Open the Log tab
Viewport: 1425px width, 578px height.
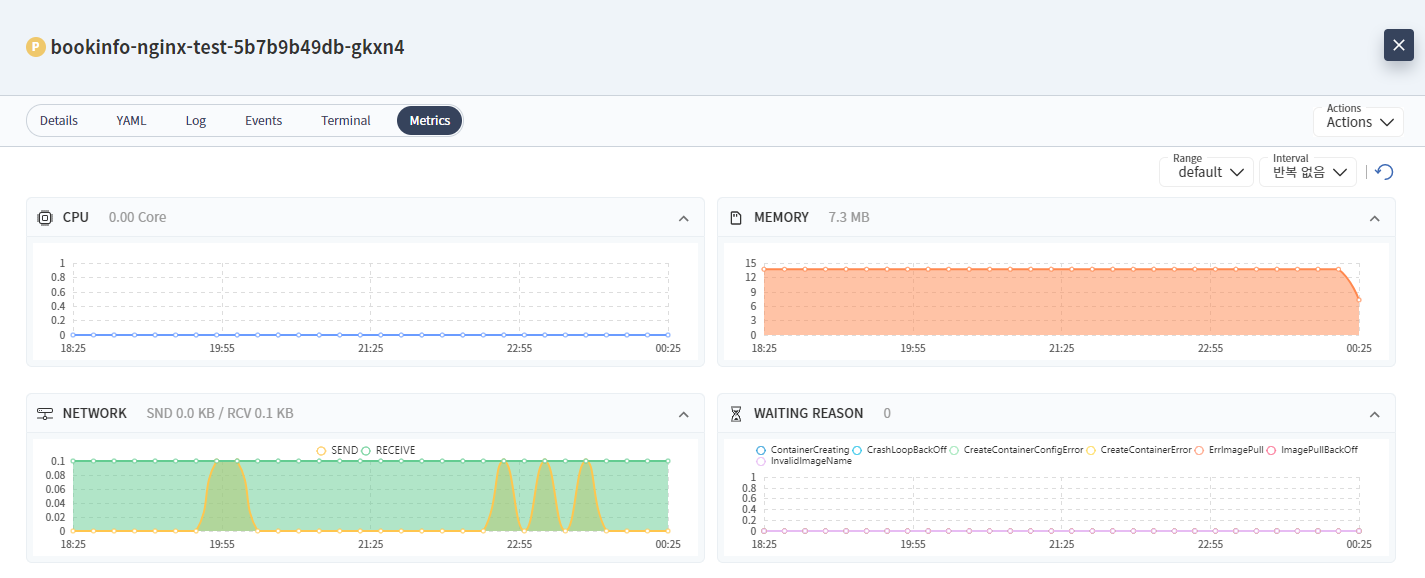(x=196, y=120)
